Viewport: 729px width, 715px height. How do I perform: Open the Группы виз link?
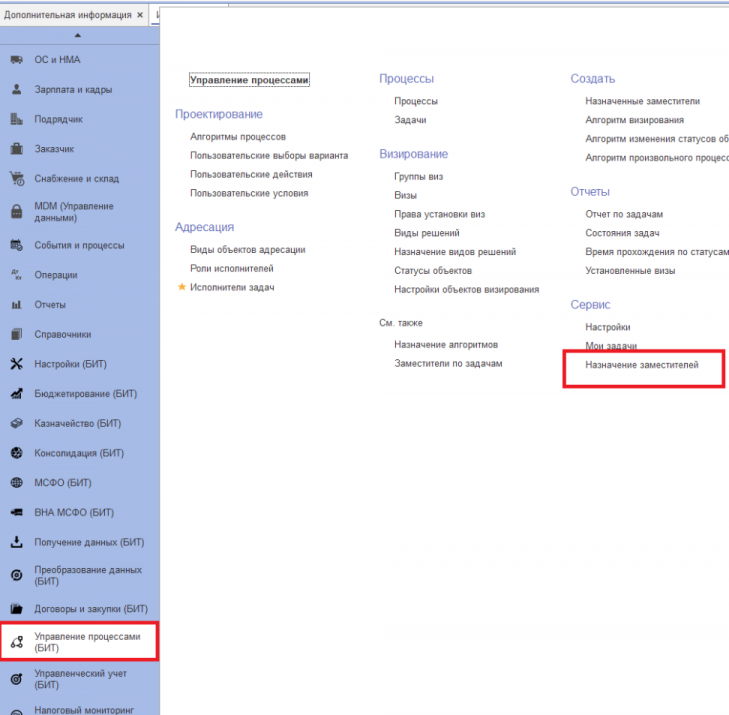point(418,177)
